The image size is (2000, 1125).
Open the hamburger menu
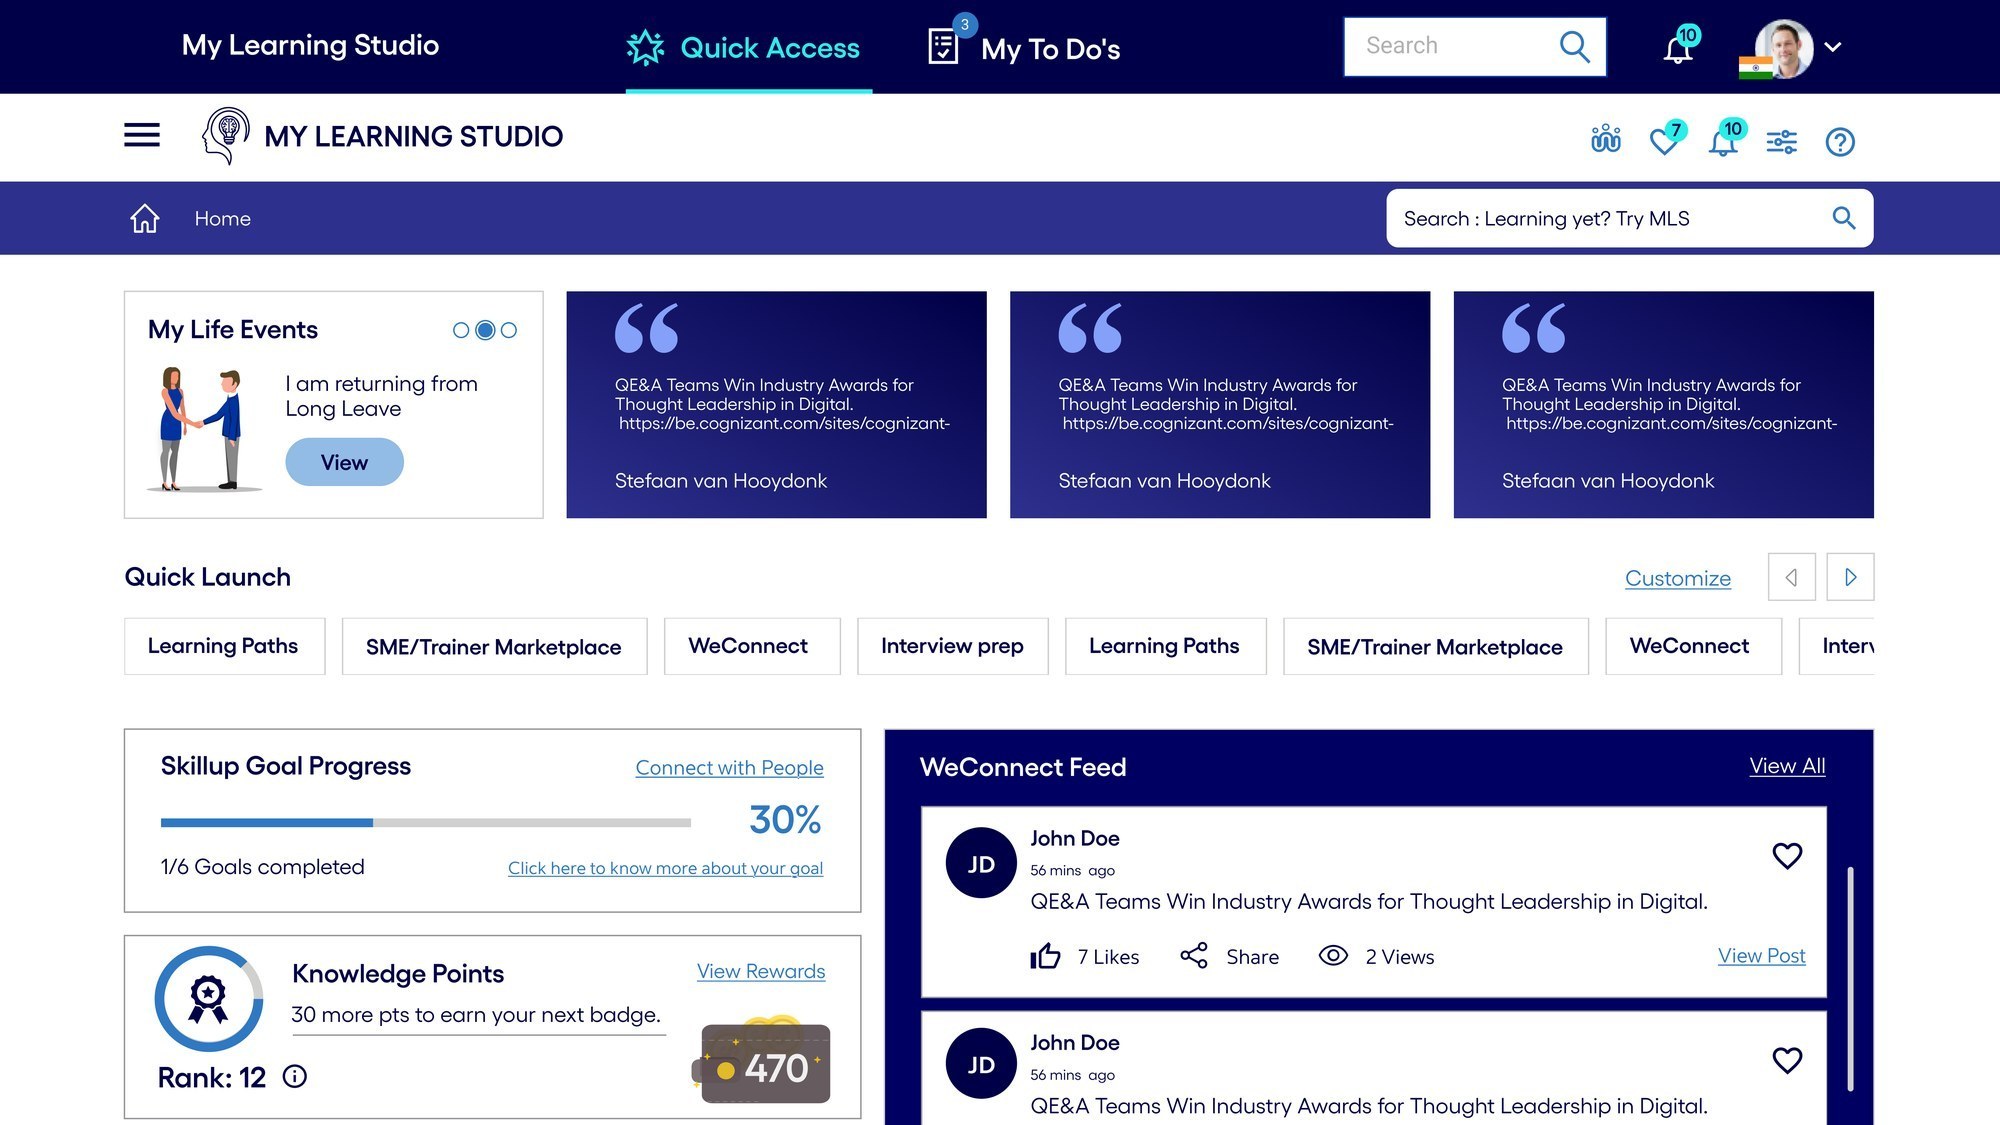tap(142, 135)
